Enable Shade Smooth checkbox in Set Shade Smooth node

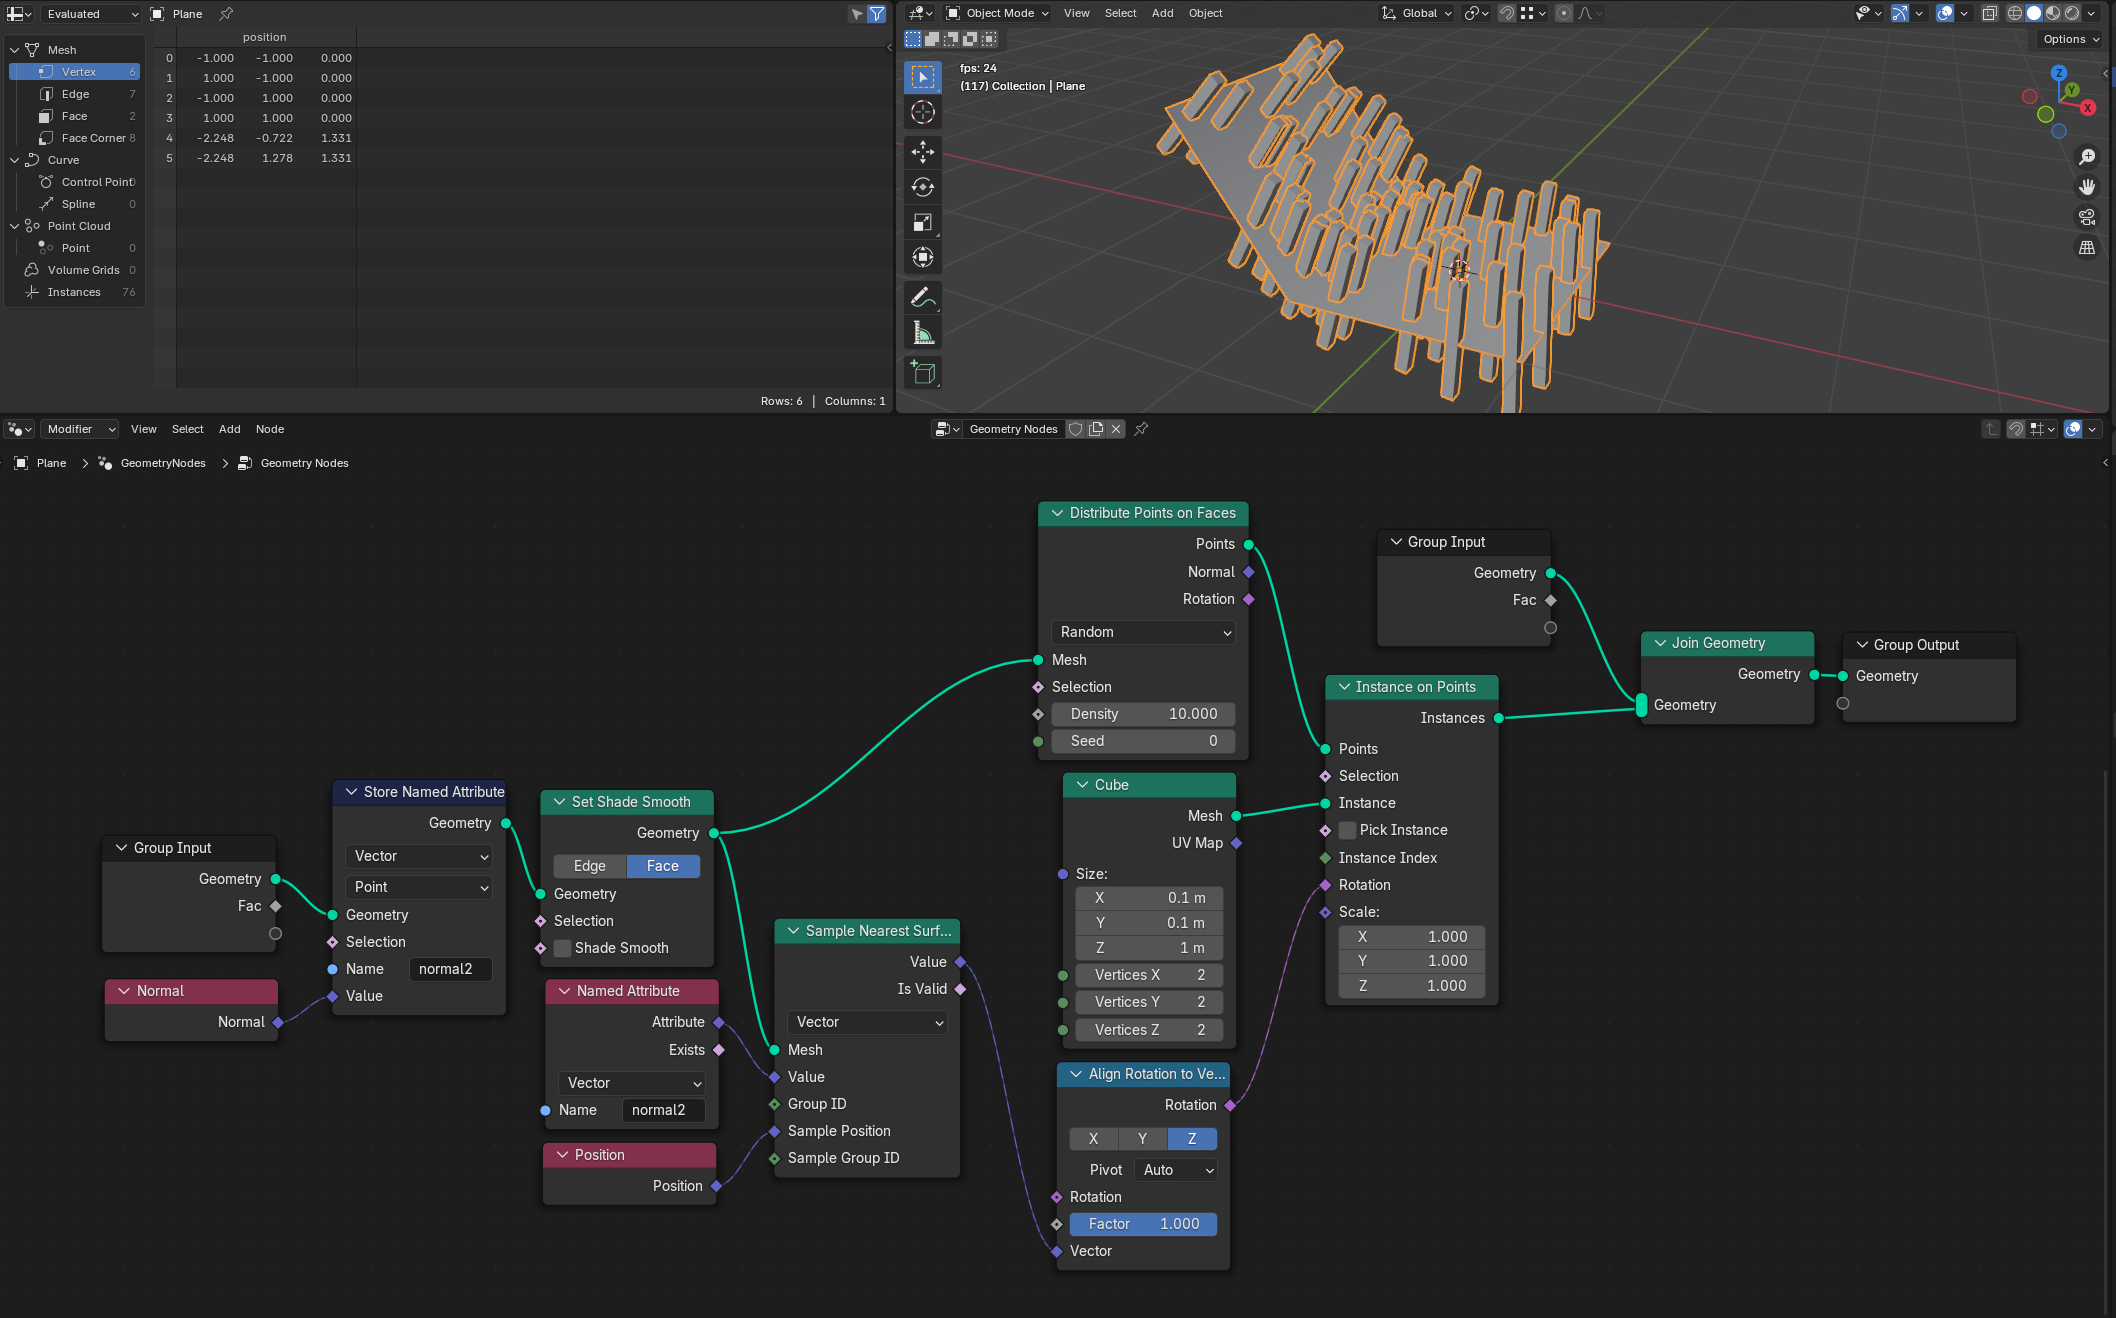click(x=563, y=948)
